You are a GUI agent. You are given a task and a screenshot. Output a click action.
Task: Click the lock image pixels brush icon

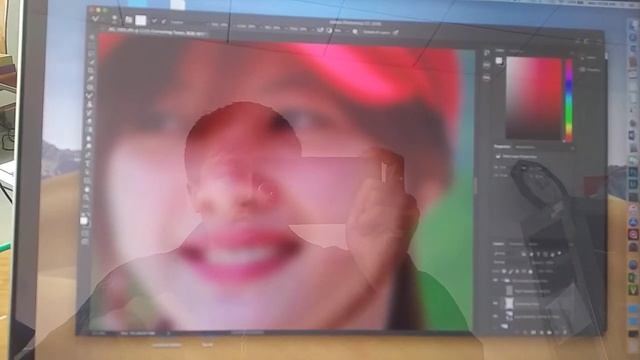click(511, 271)
